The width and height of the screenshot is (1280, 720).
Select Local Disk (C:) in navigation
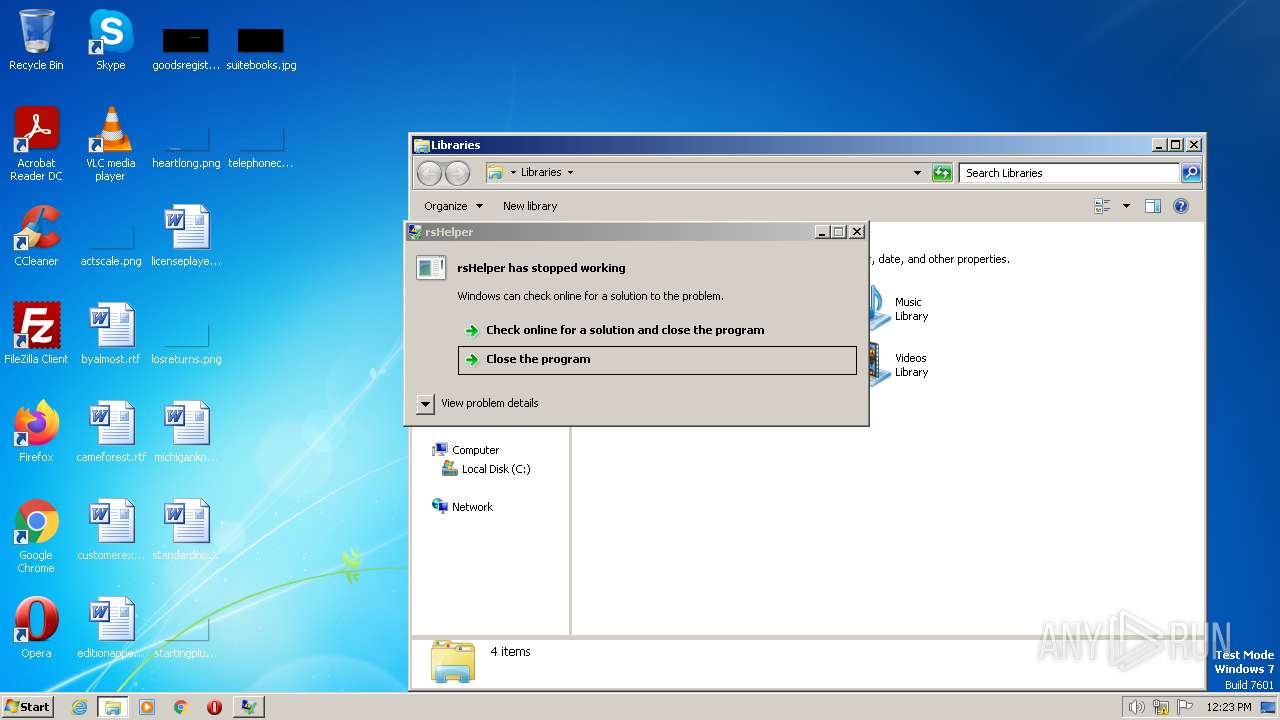(x=487, y=469)
